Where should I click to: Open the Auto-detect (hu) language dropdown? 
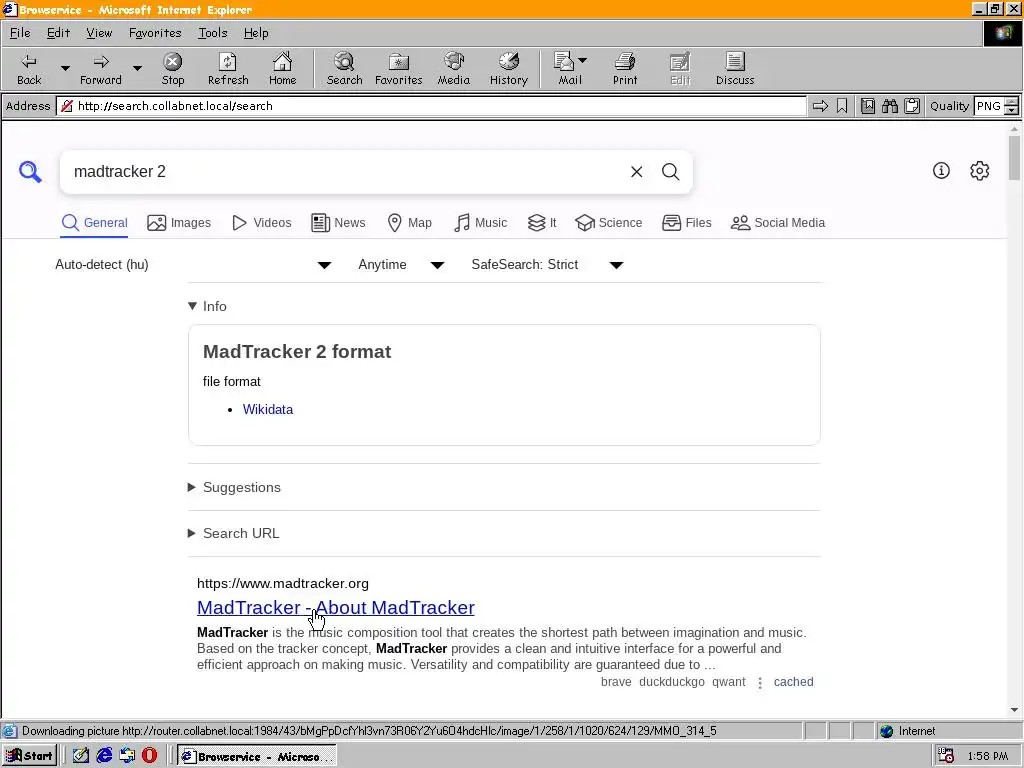[193, 264]
